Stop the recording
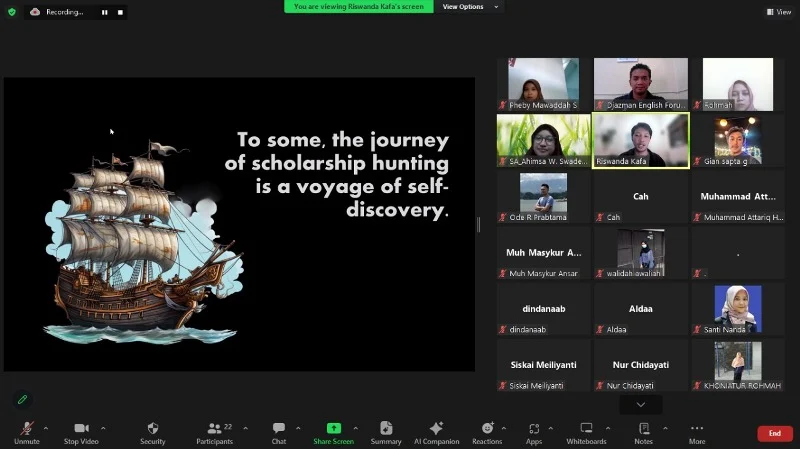Image resolution: width=800 pixels, height=449 pixels. tap(119, 12)
